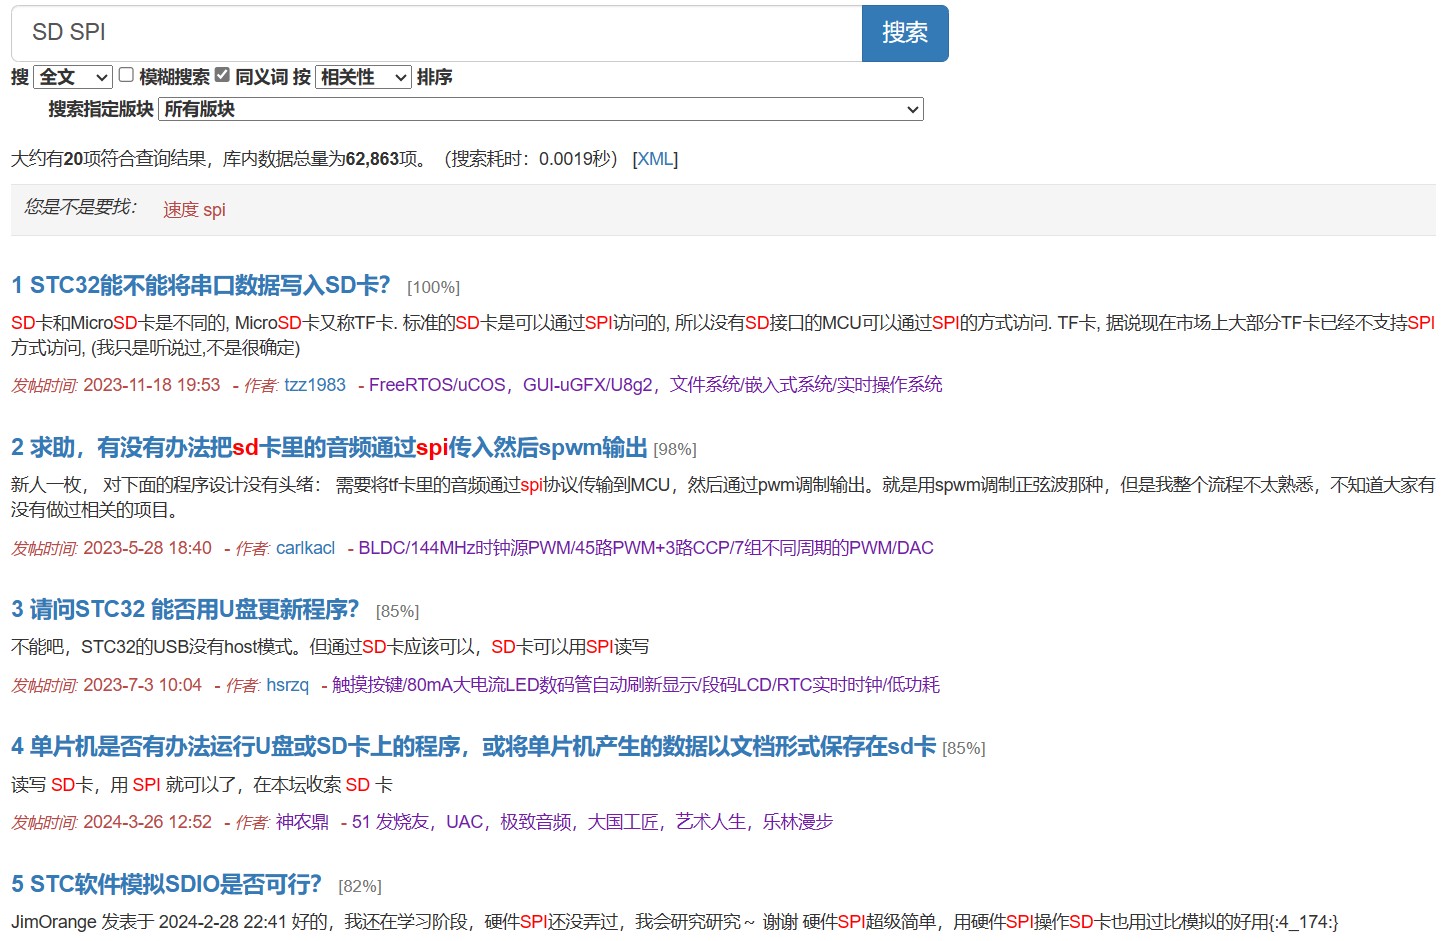Open author tzz1983 profile link
The image size is (1445, 941).
[315, 385]
